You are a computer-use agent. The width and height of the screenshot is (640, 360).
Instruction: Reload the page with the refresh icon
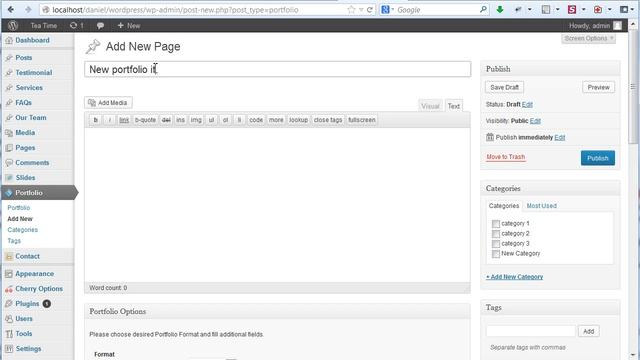(370, 10)
